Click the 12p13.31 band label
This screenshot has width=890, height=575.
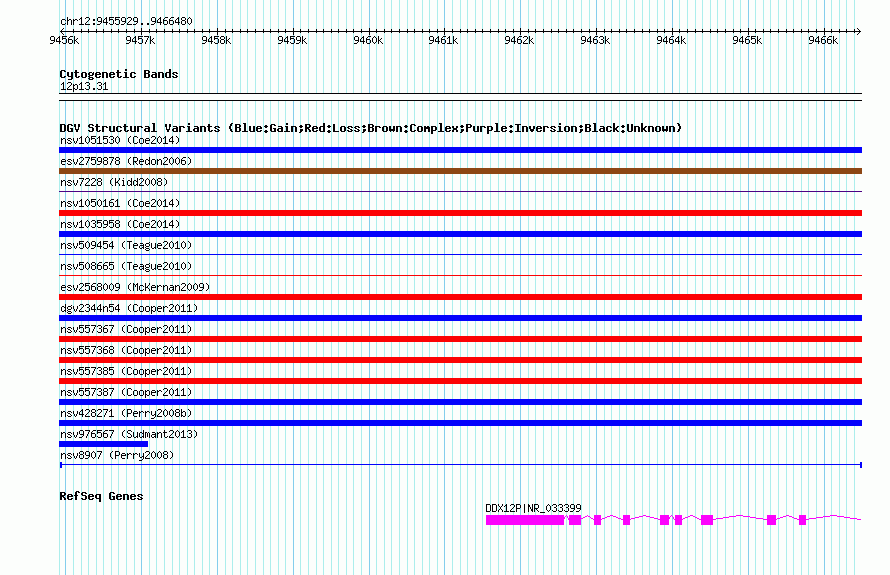tap(84, 86)
